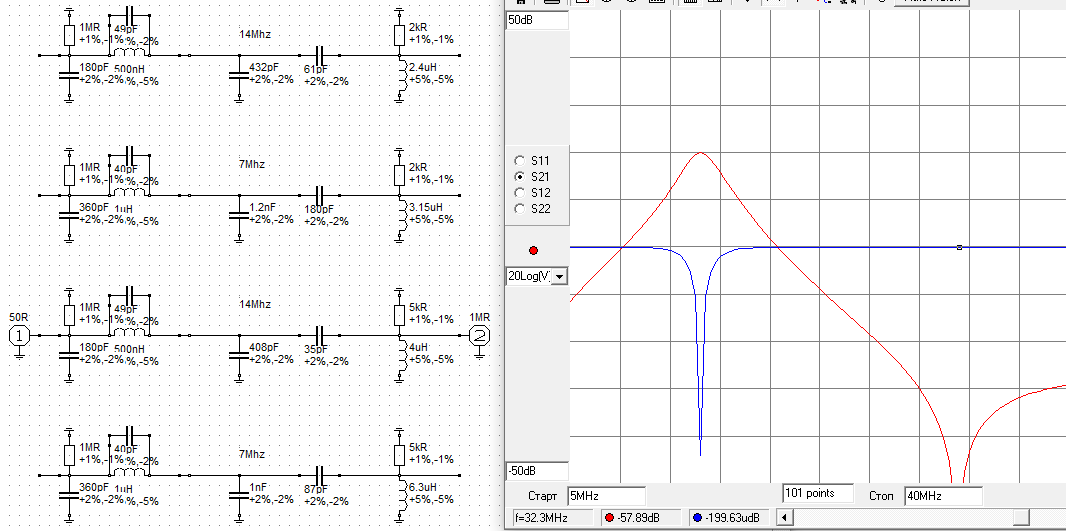The height and width of the screenshot is (531, 1066).
Task: Select the S21 radio button
Action: coord(518,176)
